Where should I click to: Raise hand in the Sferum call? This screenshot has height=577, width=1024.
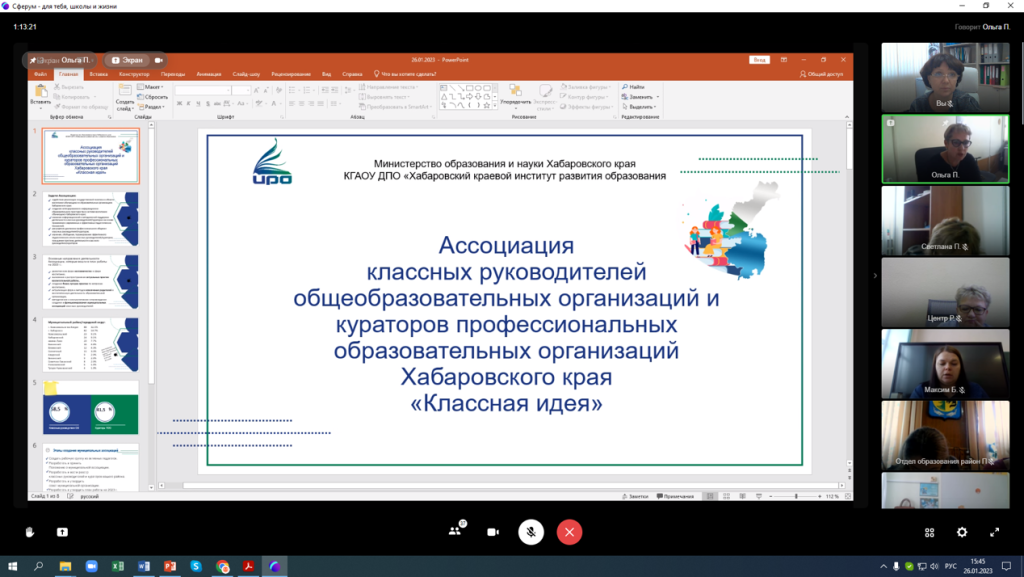[29, 532]
